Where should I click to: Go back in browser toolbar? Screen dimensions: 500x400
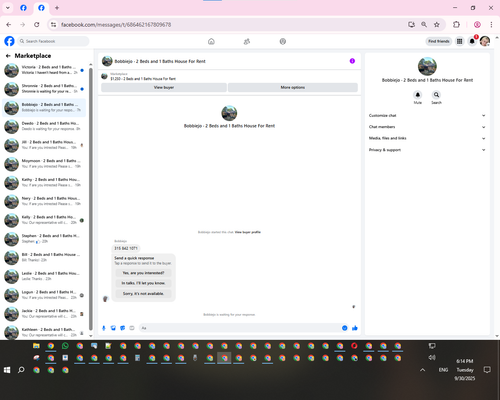[9, 24]
